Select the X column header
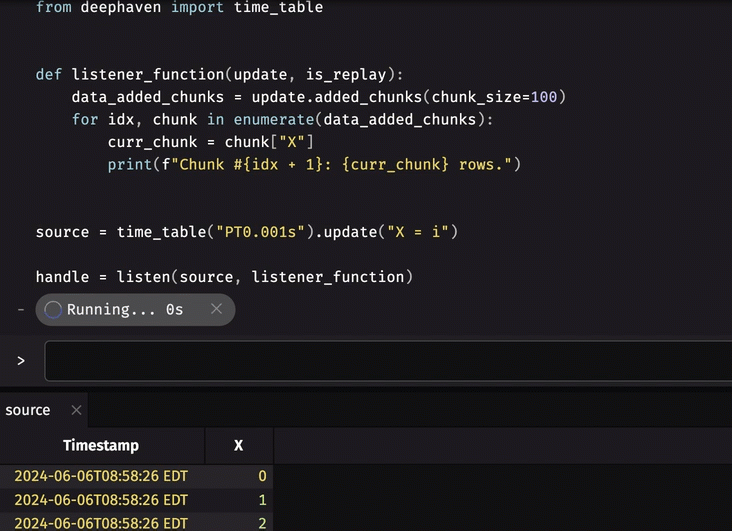Screen dimensions: 732x531 click(x=238, y=445)
